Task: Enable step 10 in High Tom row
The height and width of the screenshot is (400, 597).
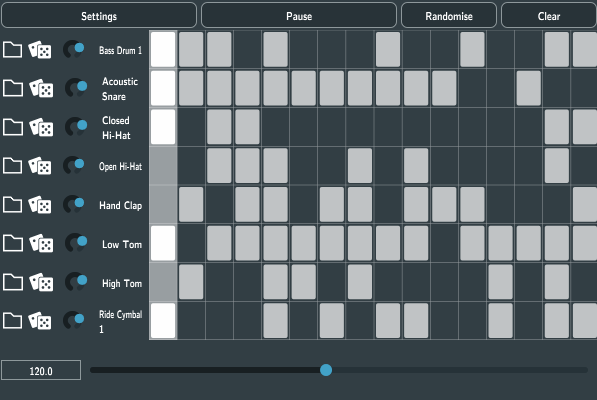Action: point(416,282)
